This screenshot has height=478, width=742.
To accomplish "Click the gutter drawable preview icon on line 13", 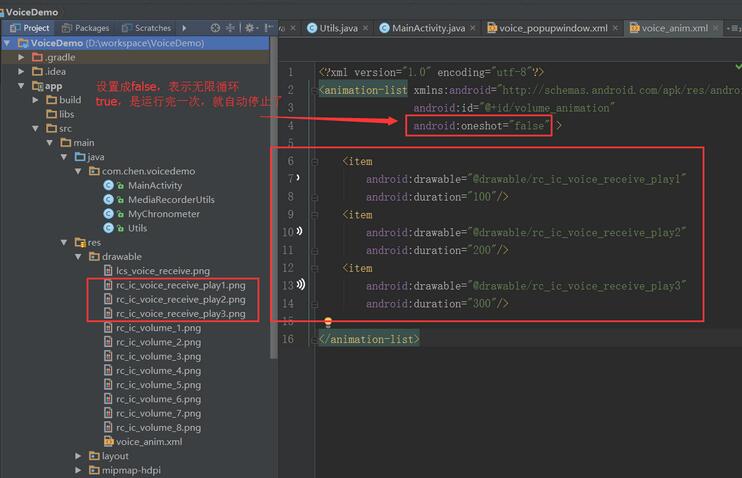I will [x=299, y=286].
